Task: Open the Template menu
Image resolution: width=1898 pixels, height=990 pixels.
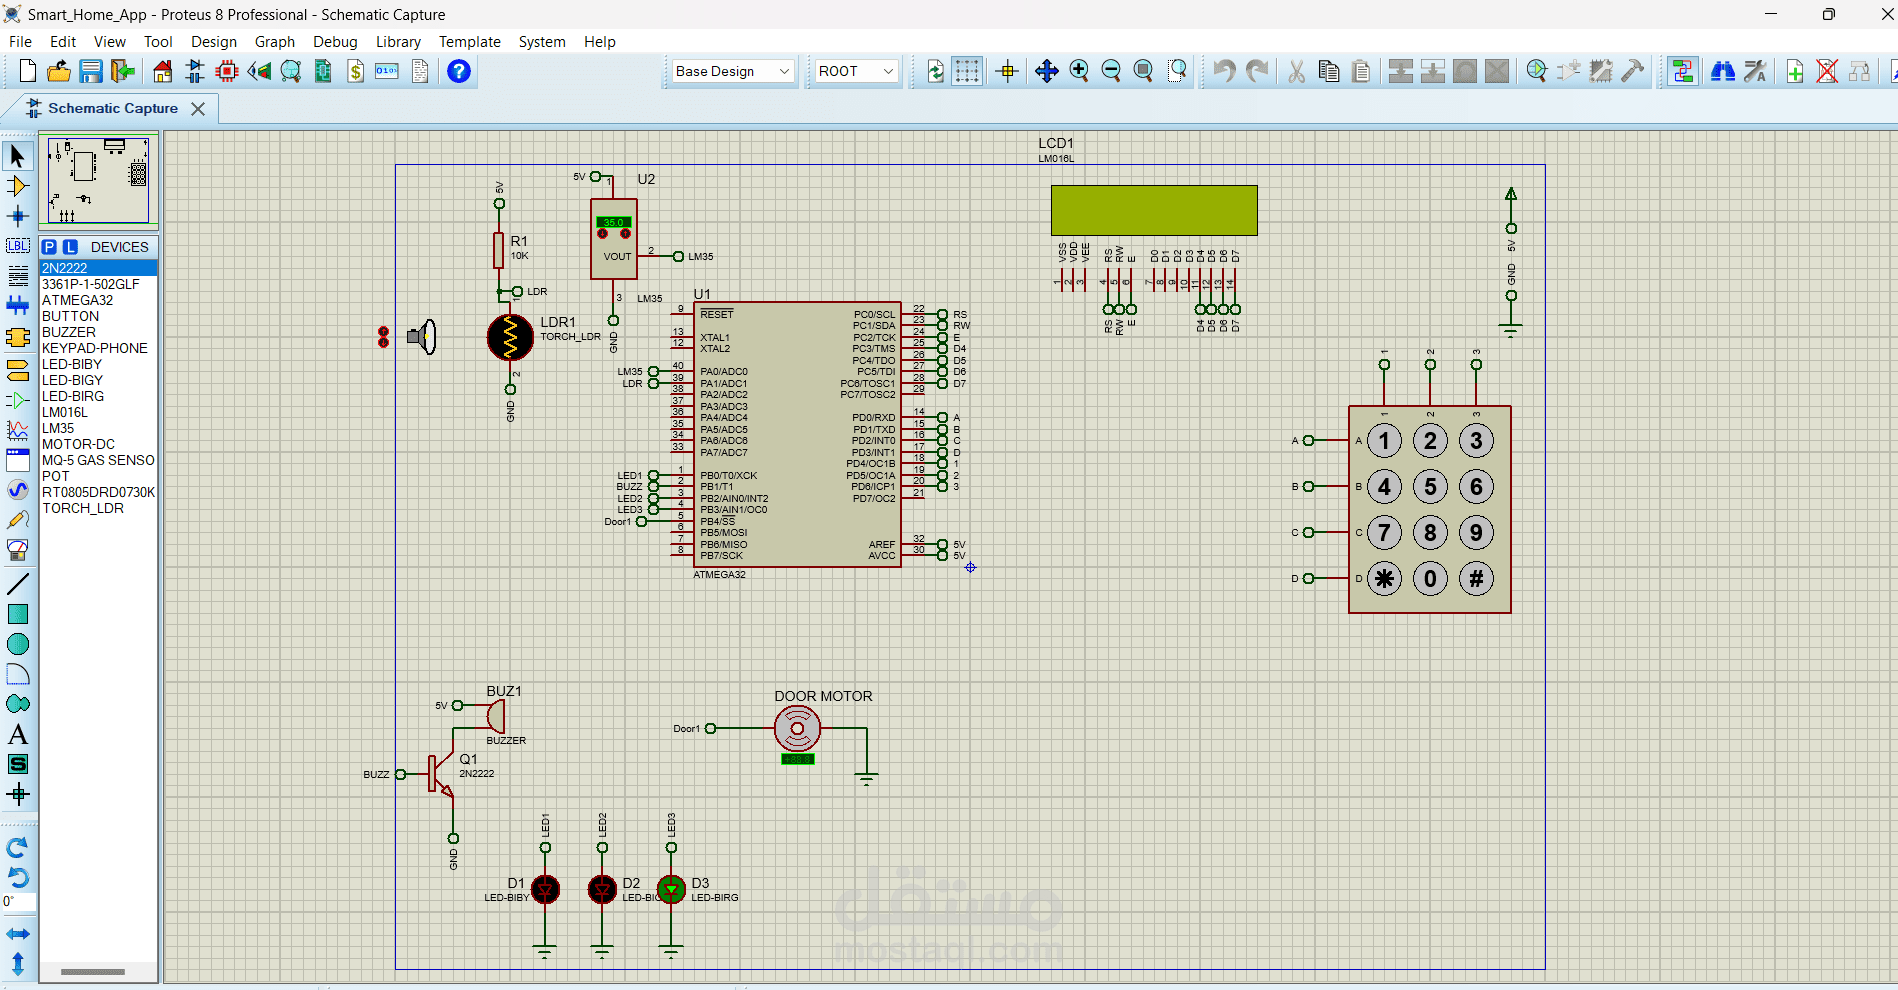Action: tap(470, 42)
